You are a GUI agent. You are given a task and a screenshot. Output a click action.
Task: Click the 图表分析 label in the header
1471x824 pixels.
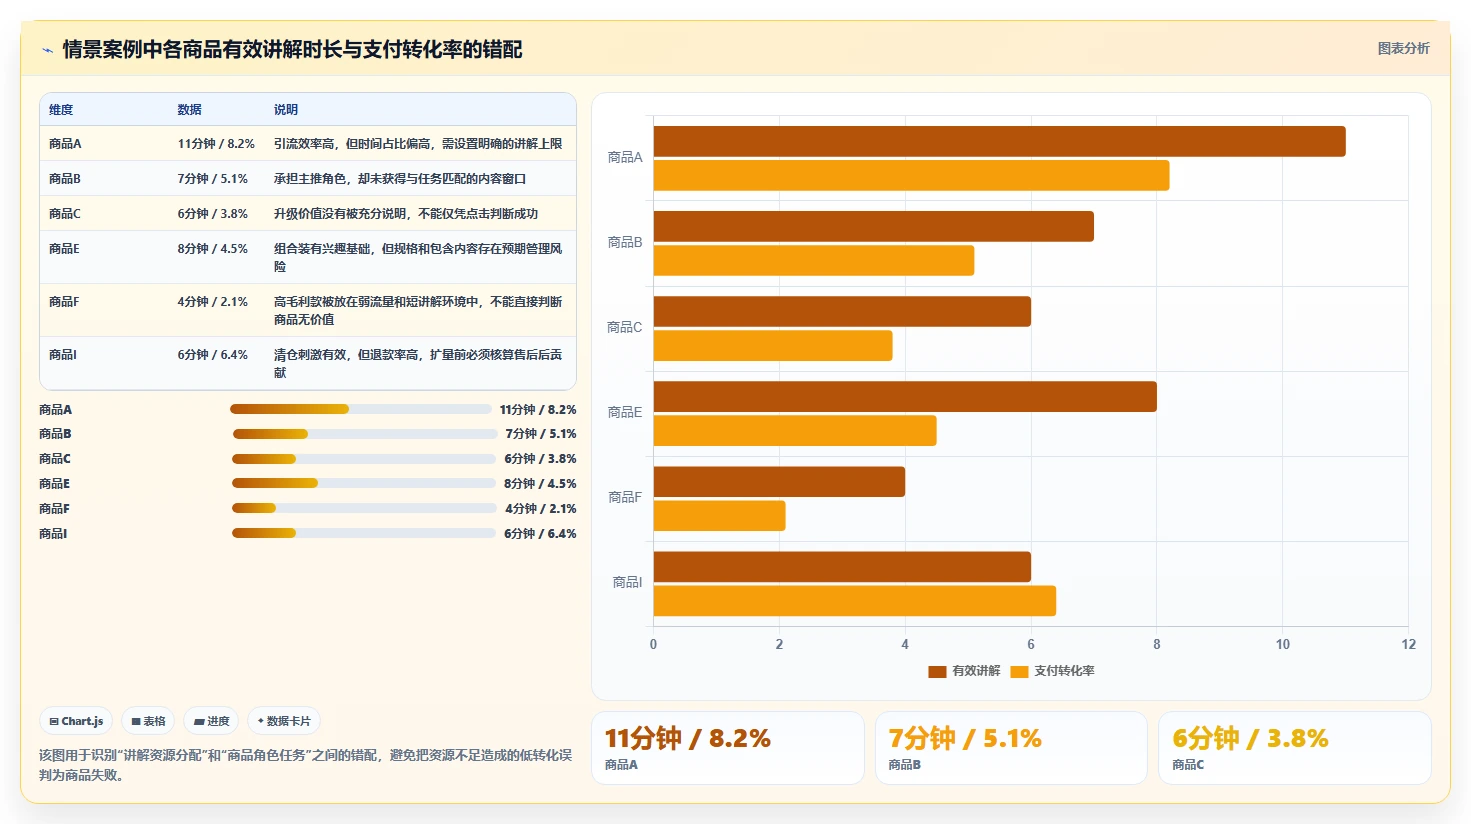pos(1403,48)
